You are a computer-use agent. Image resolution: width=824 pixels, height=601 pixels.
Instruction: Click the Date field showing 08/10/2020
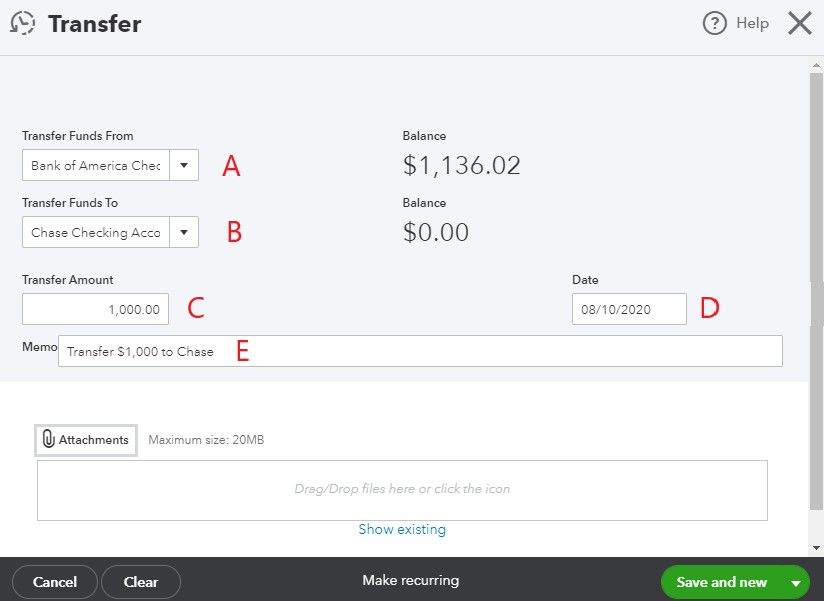click(629, 309)
